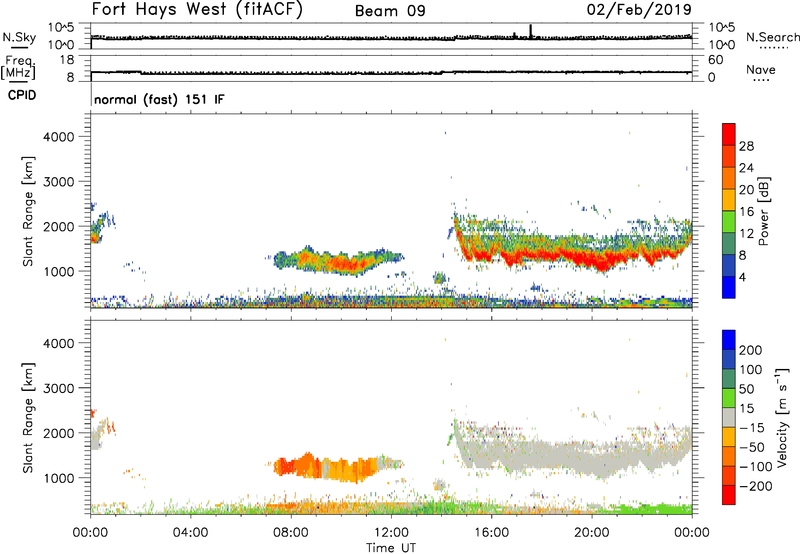Click the "18" tick on the frequency axis
The height and width of the screenshot is (554, 800).
point(67,60)
